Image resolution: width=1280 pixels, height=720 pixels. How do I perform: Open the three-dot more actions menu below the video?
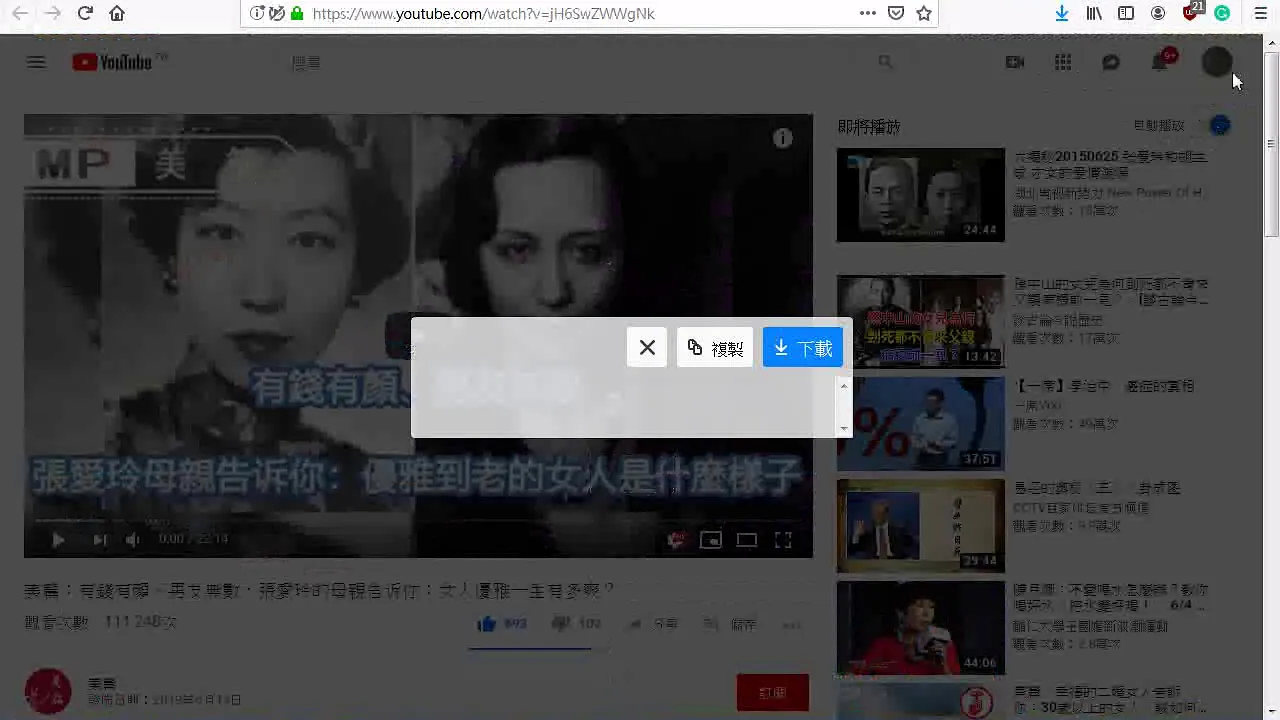[791, 625]
